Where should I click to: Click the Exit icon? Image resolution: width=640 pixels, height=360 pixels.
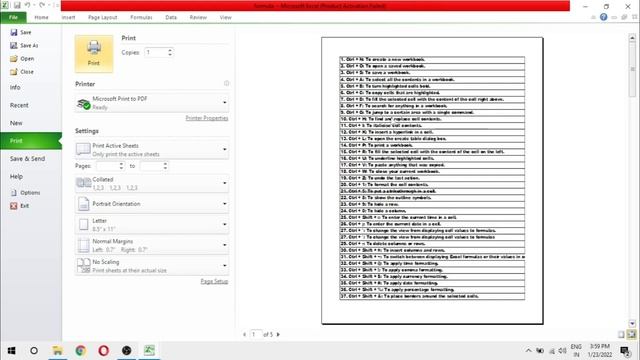click(14, 206)
